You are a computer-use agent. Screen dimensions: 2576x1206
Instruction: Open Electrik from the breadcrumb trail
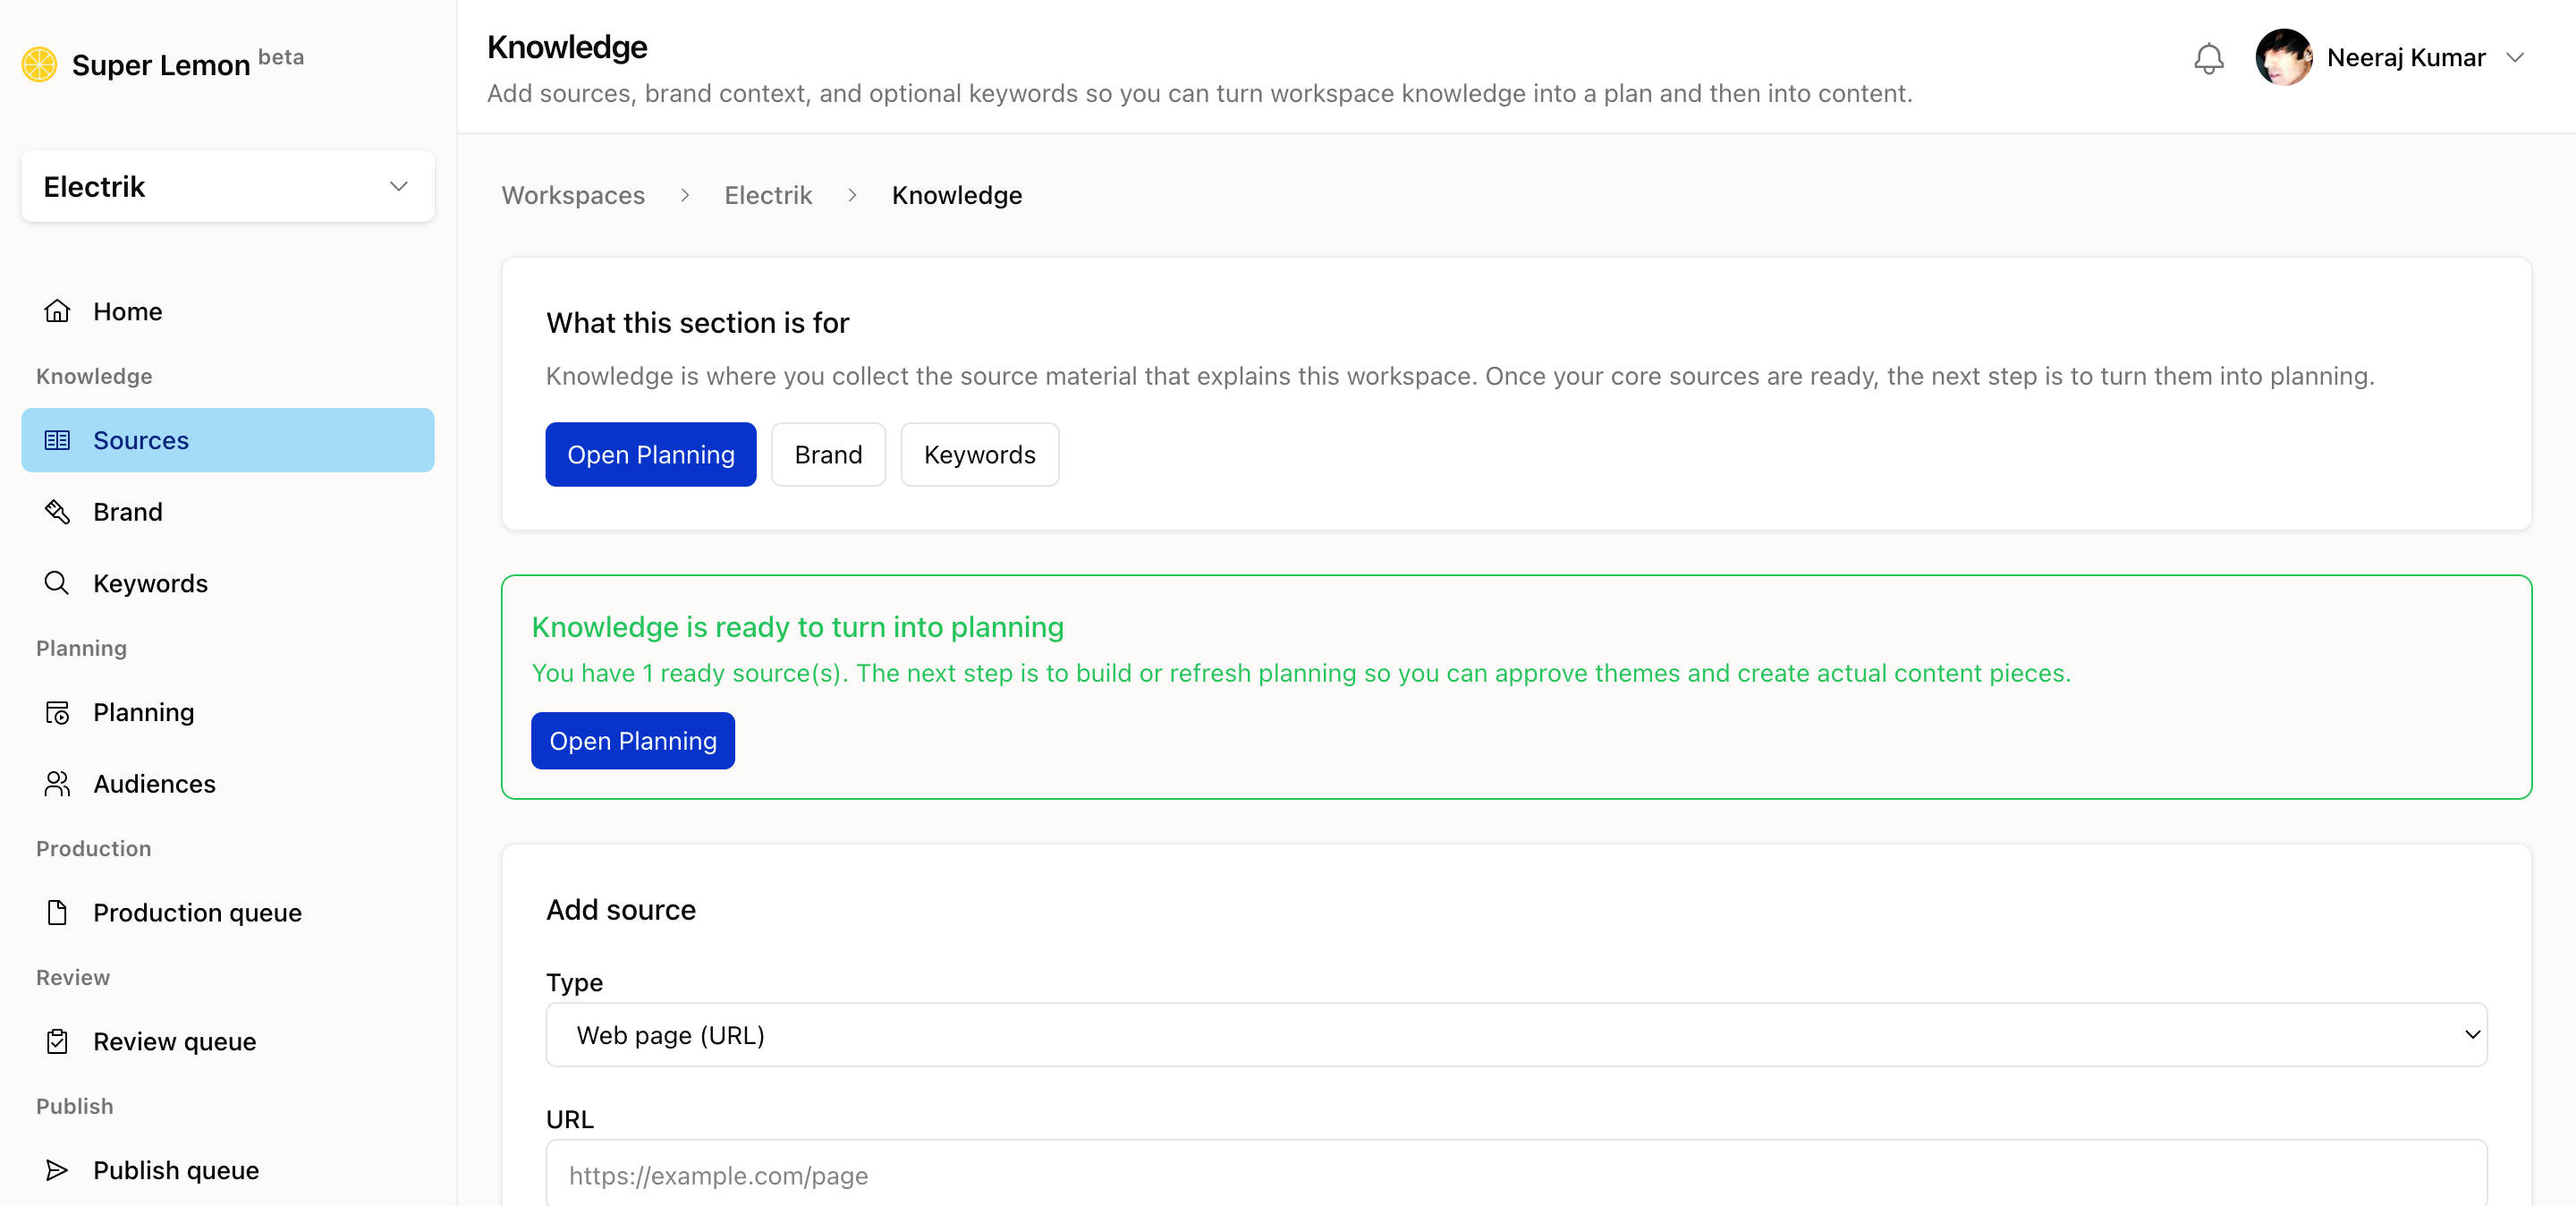(x=768, y=195)
